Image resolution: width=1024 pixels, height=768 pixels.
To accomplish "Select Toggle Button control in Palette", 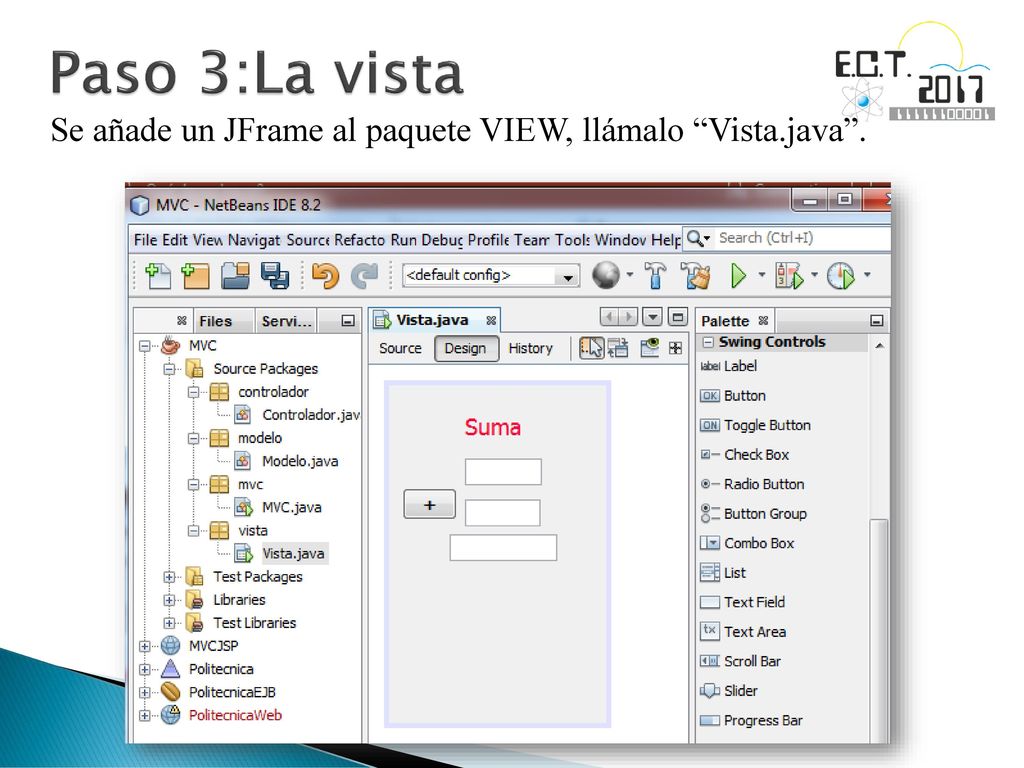I will [756, 425].
